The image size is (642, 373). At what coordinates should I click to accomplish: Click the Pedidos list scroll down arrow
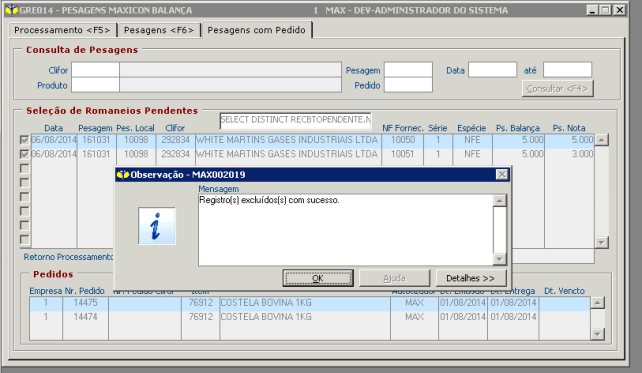click(597, 334)
